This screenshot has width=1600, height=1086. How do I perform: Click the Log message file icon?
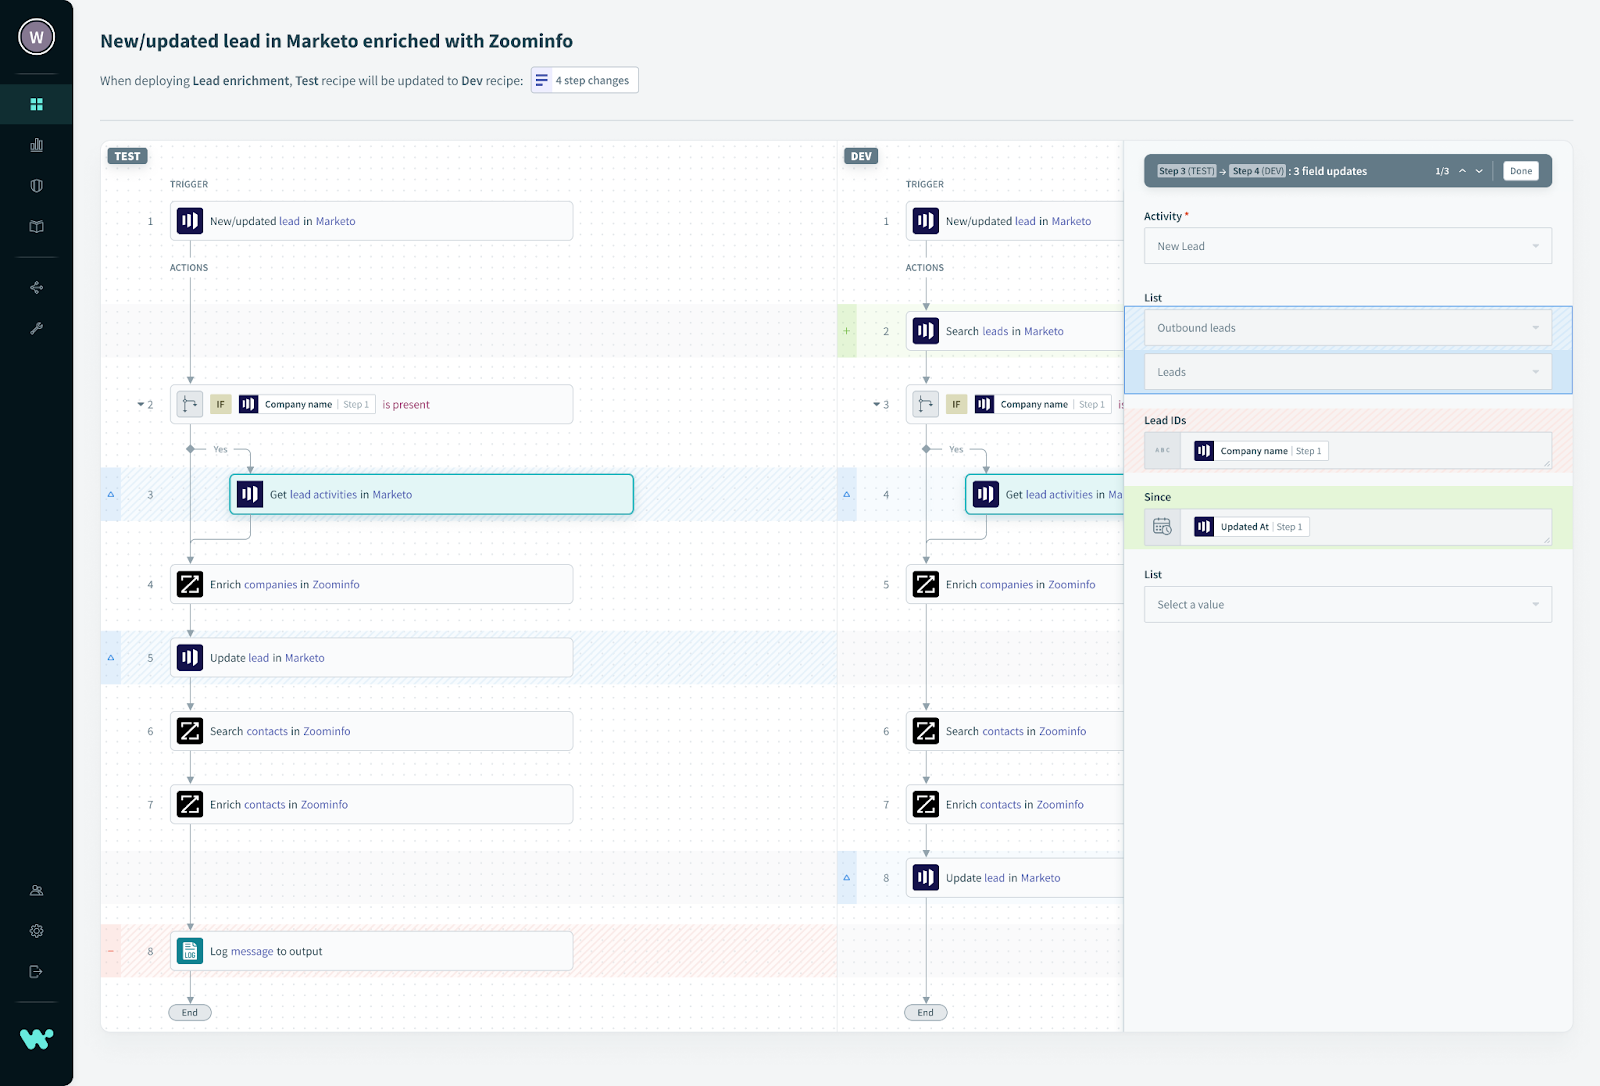pyautogui.click(x=190, y=951)
